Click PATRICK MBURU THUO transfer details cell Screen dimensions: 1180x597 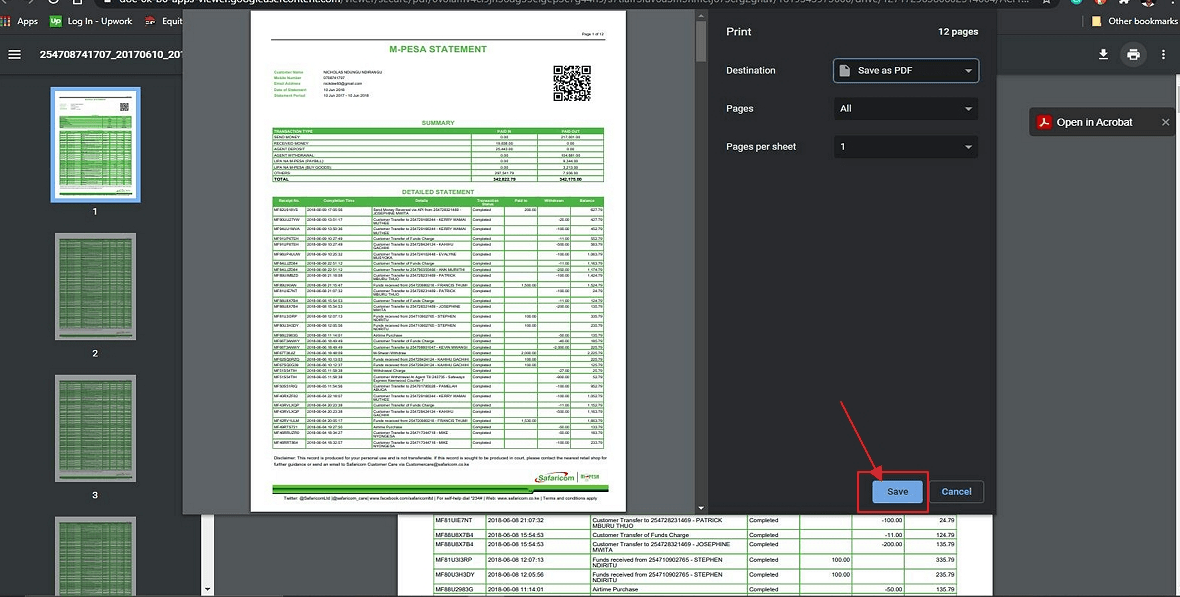pos(657,523)
